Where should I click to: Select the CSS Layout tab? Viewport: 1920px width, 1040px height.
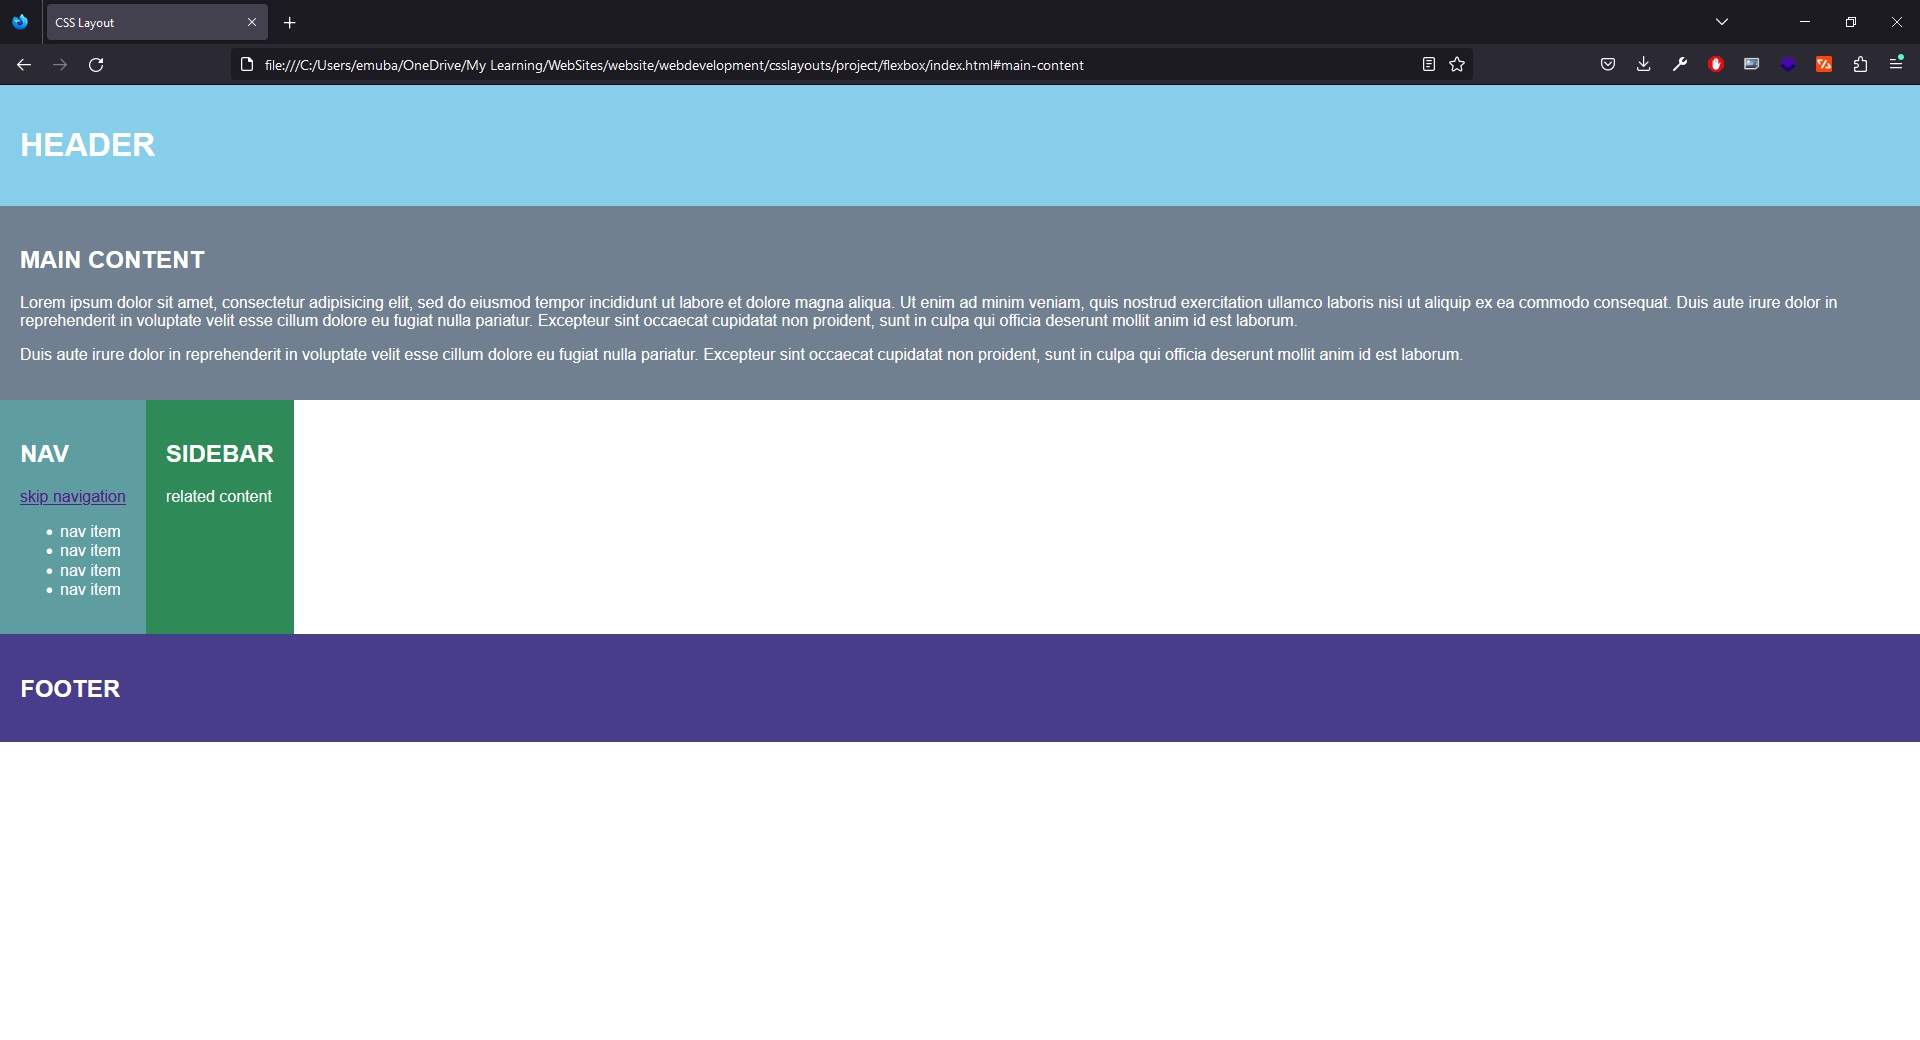pos(157,22)
